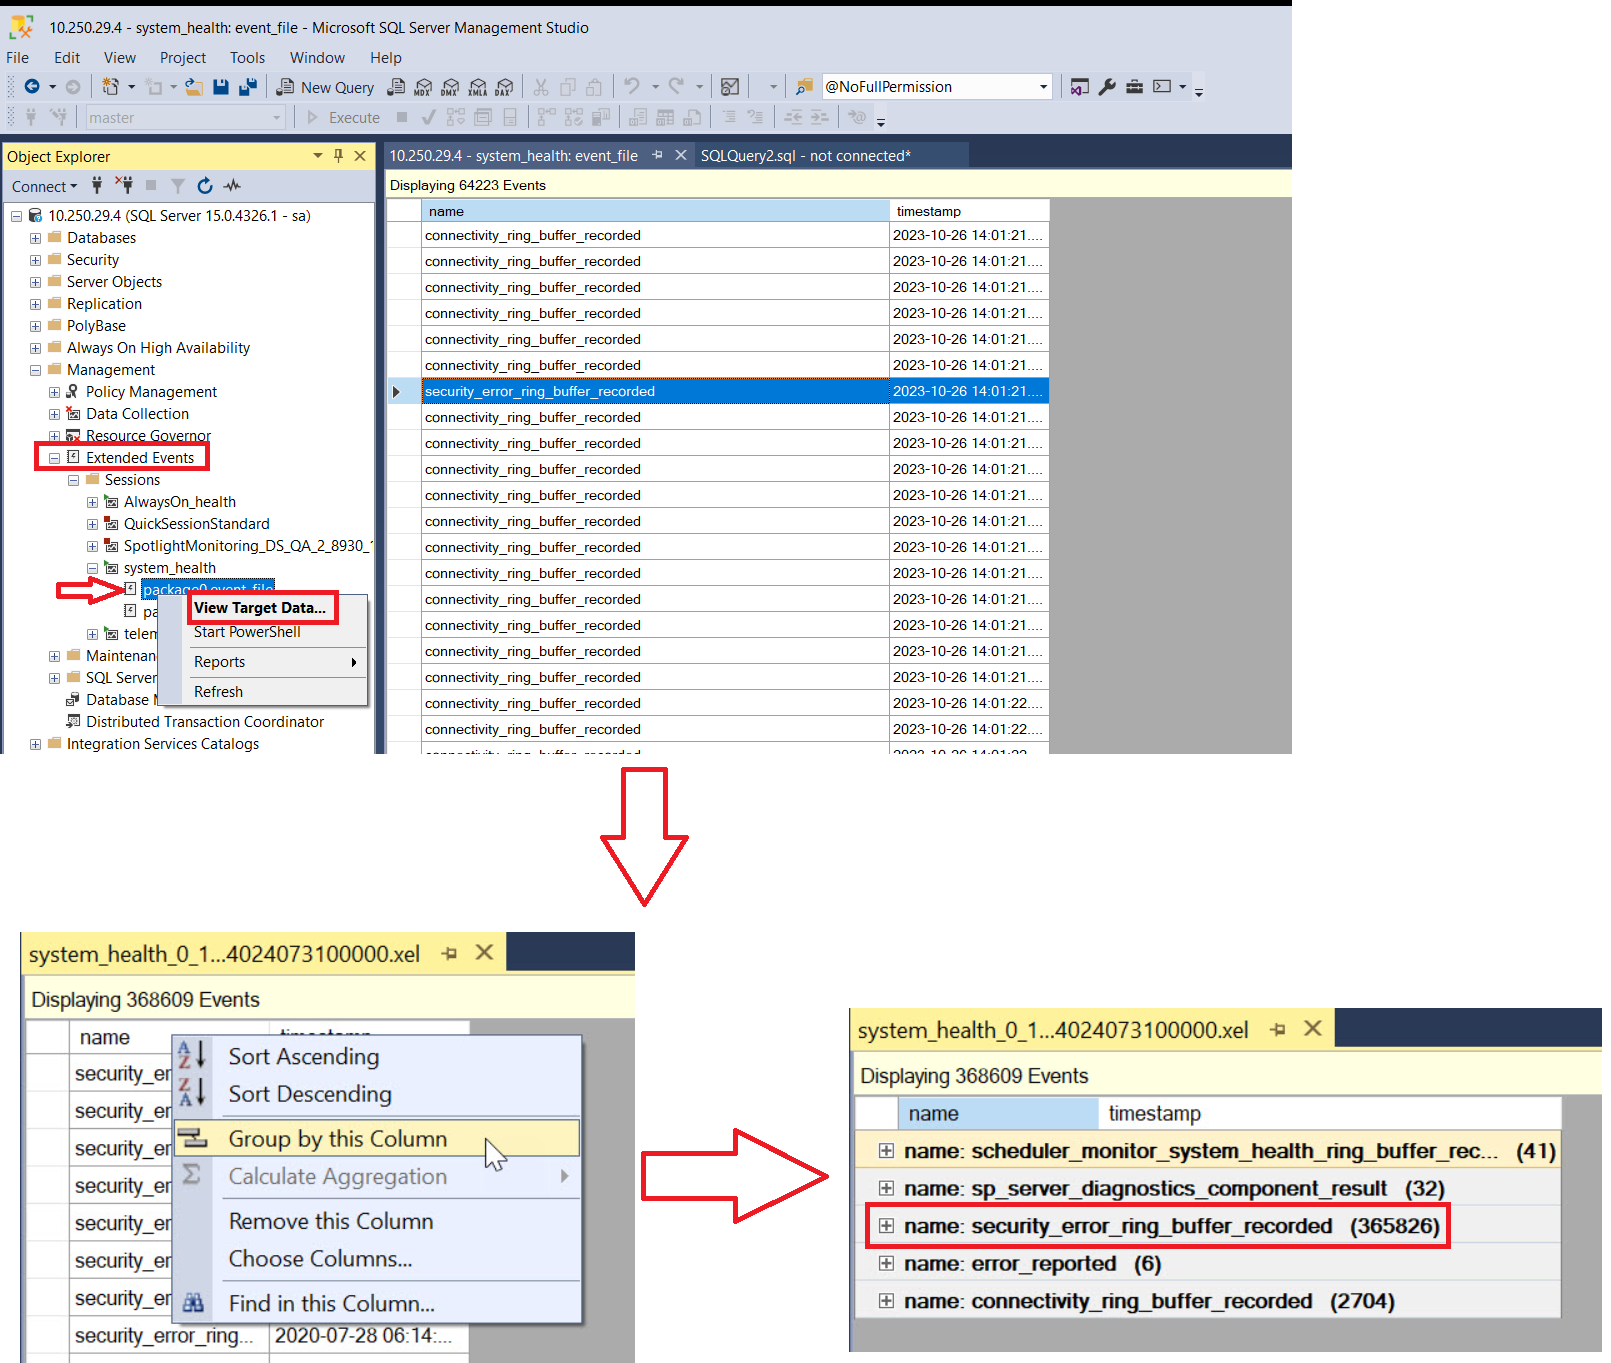
Task: Click Refresh in context menu
Action: pos(218,692)
